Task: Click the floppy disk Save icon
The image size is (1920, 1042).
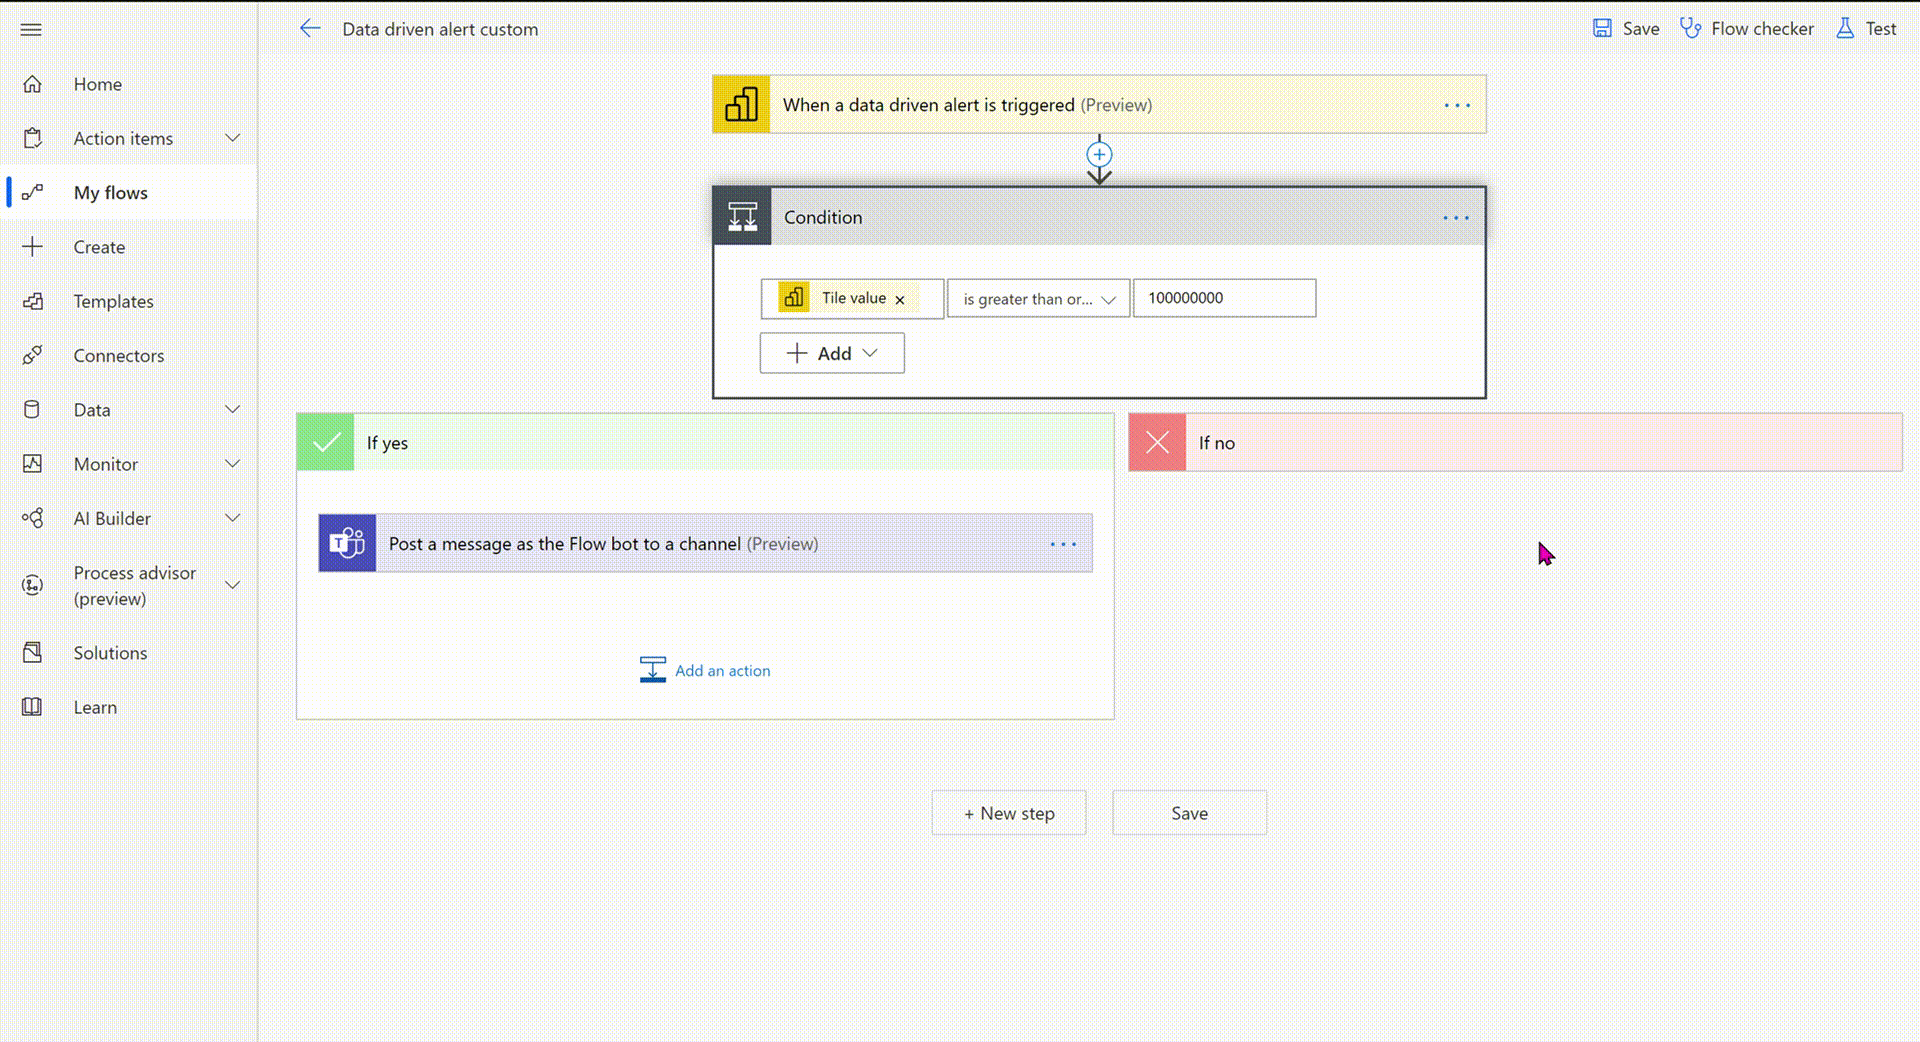Action: coord(1602,28)
